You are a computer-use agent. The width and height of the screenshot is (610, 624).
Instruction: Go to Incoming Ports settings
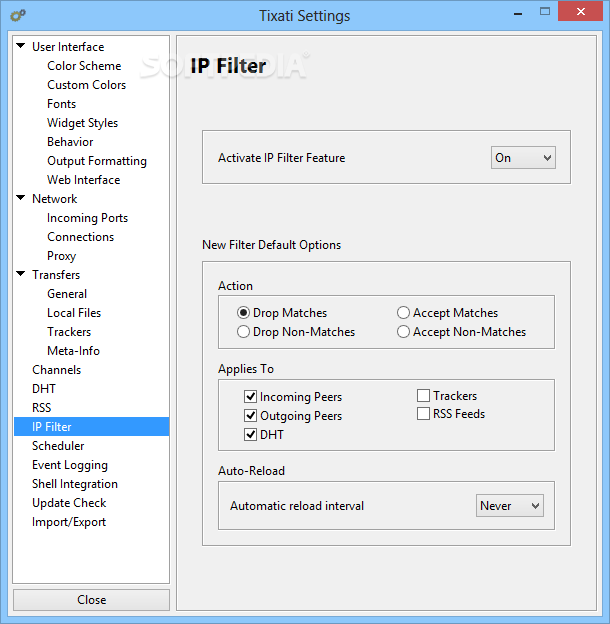coord(88,218)
